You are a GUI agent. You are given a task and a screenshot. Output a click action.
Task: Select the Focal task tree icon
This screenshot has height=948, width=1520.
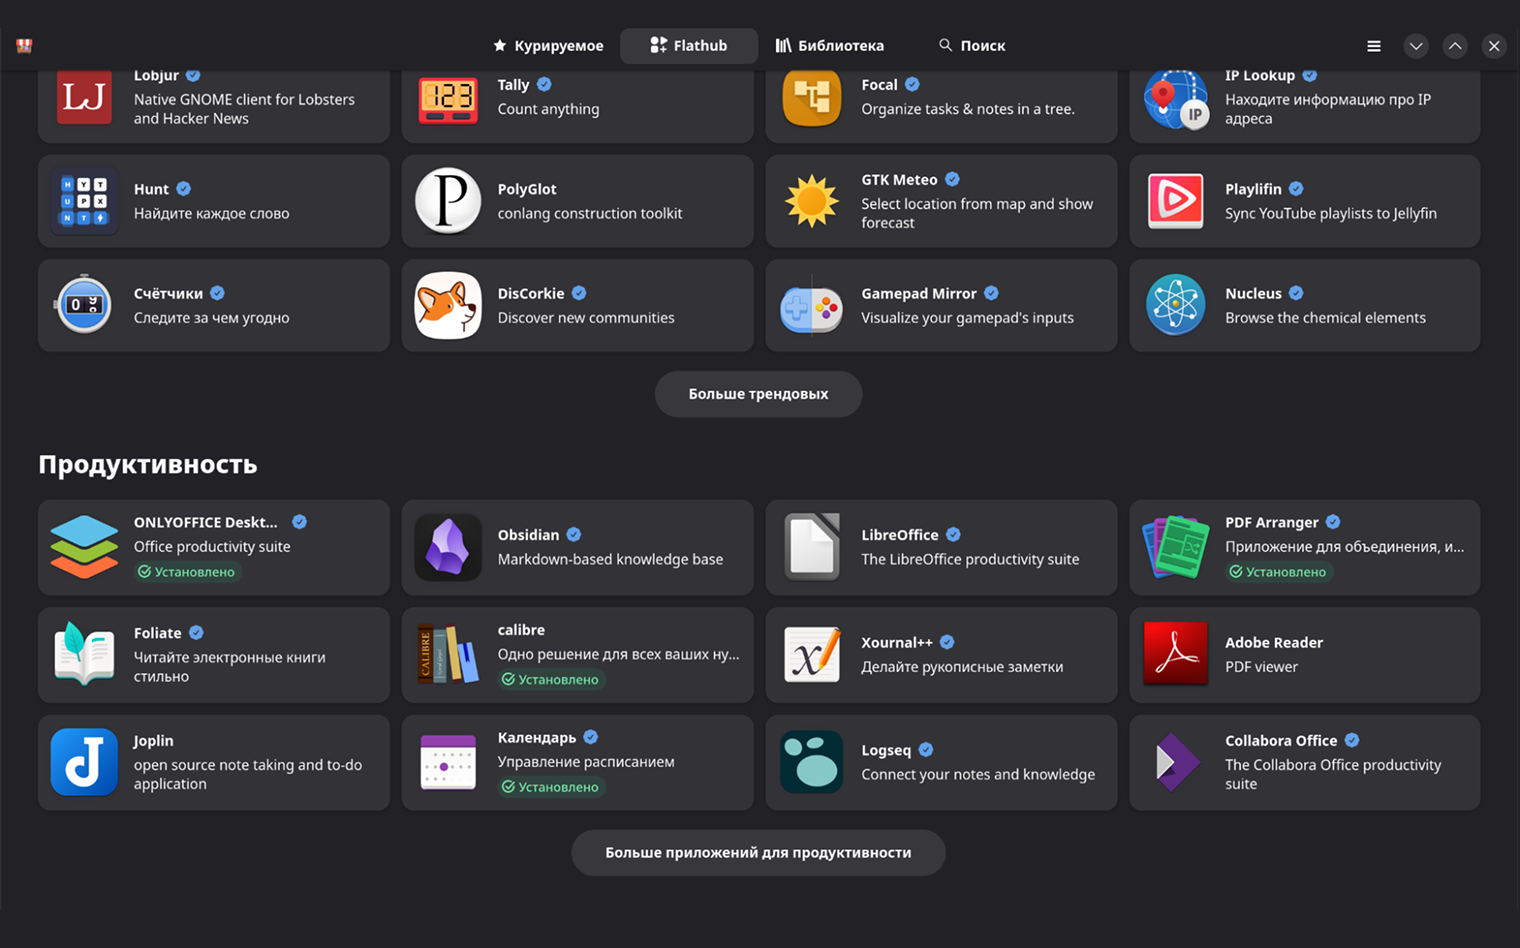pyautogui.click(x=812, y=97)
